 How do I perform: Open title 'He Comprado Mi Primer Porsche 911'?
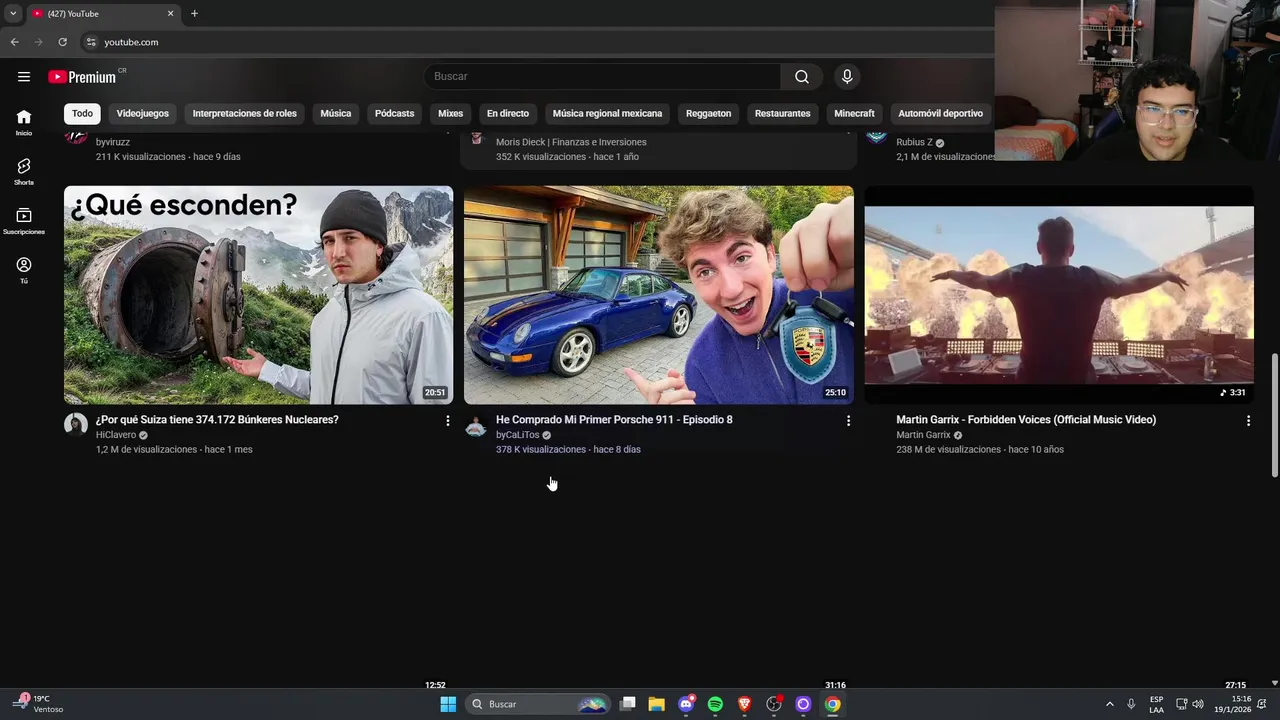pos(614,420)
